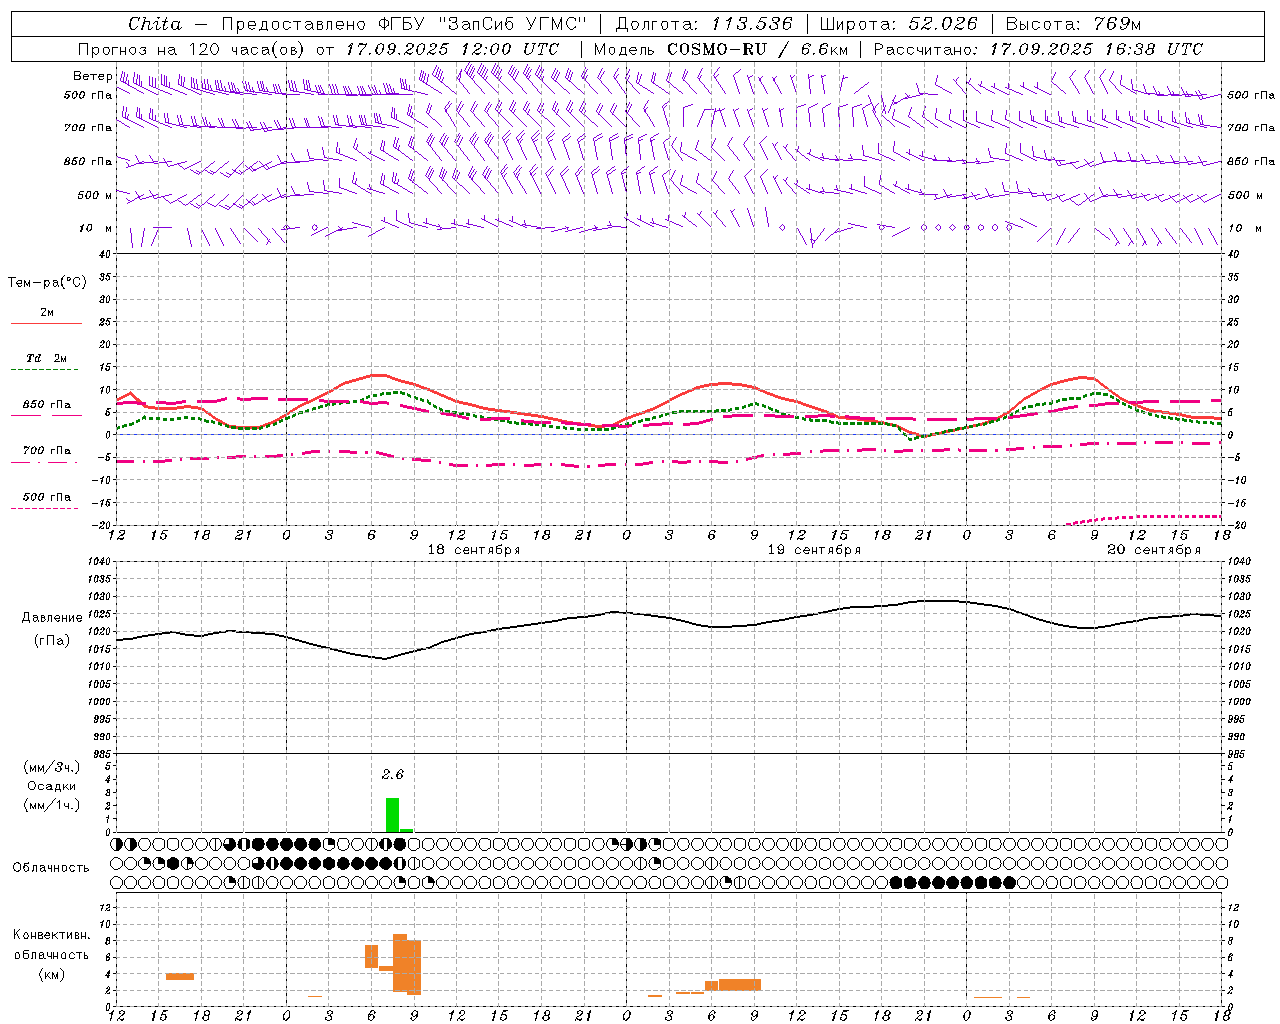Click the "Тем-ра(°C)" axis title

(x=47, y=283)
